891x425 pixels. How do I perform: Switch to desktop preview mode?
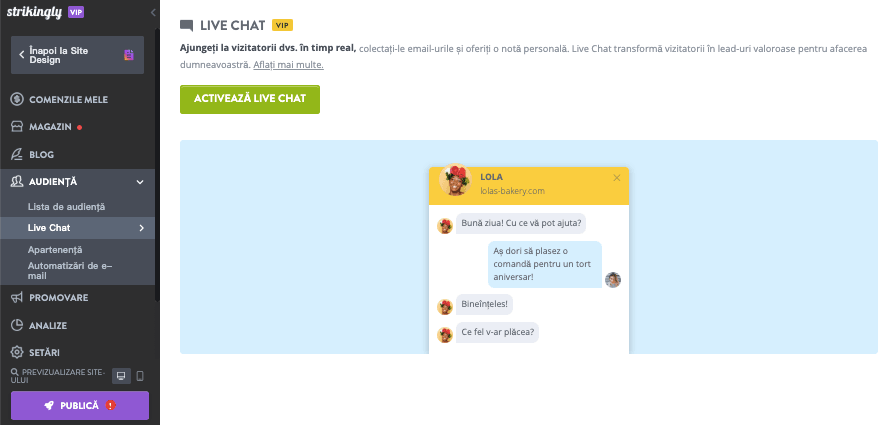(121, 376)
